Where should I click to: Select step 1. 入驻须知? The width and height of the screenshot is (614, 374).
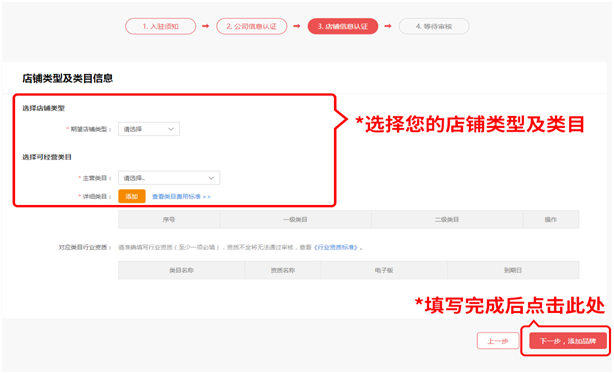161,26
